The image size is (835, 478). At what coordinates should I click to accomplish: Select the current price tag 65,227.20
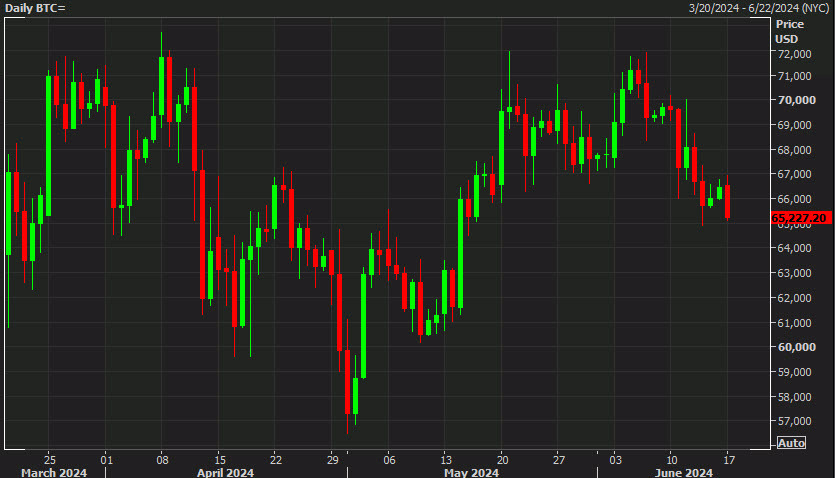click(801, 218)
